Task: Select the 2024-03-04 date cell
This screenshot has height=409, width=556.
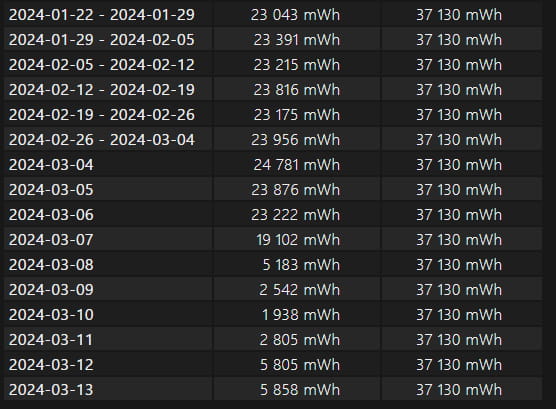Action: tap(108, 165)
